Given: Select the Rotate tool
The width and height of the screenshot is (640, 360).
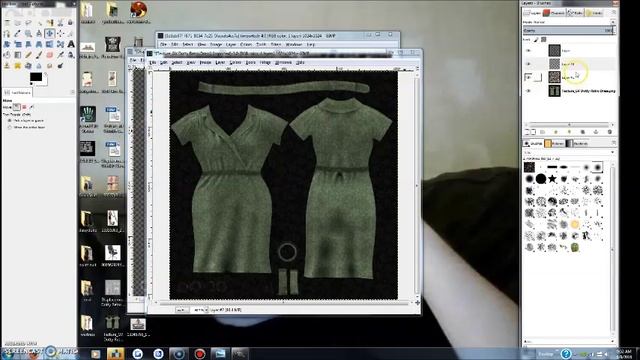Looking at the screenshot, I should pos(7,44).
